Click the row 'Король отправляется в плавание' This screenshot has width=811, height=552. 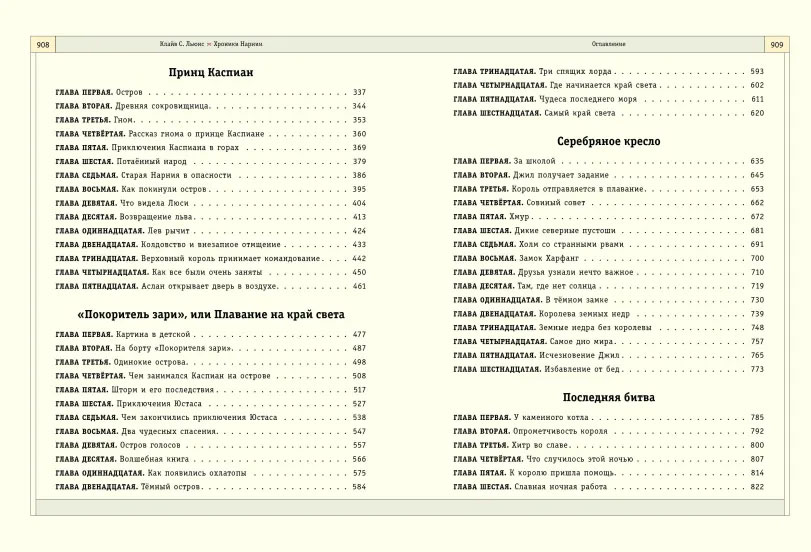point(609,189)
